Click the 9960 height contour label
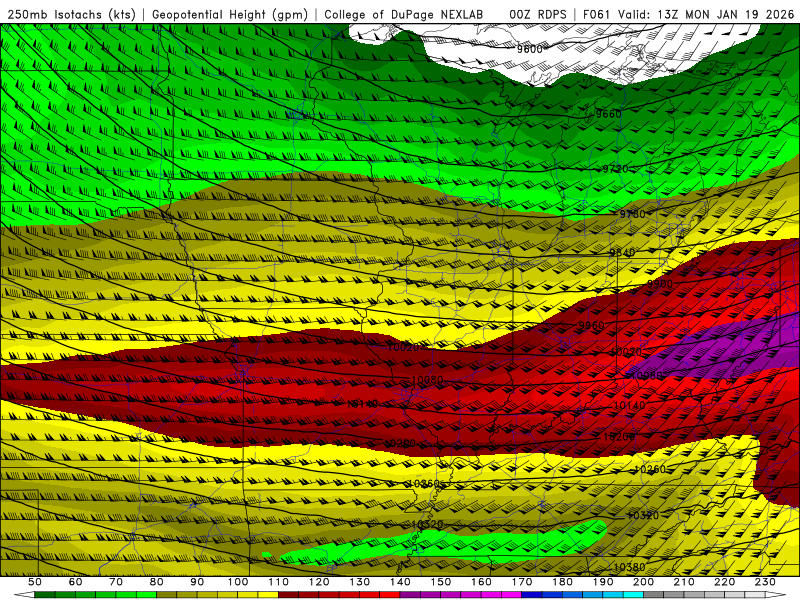This screenshot has height=600, width=800. (x=591, y=326)
